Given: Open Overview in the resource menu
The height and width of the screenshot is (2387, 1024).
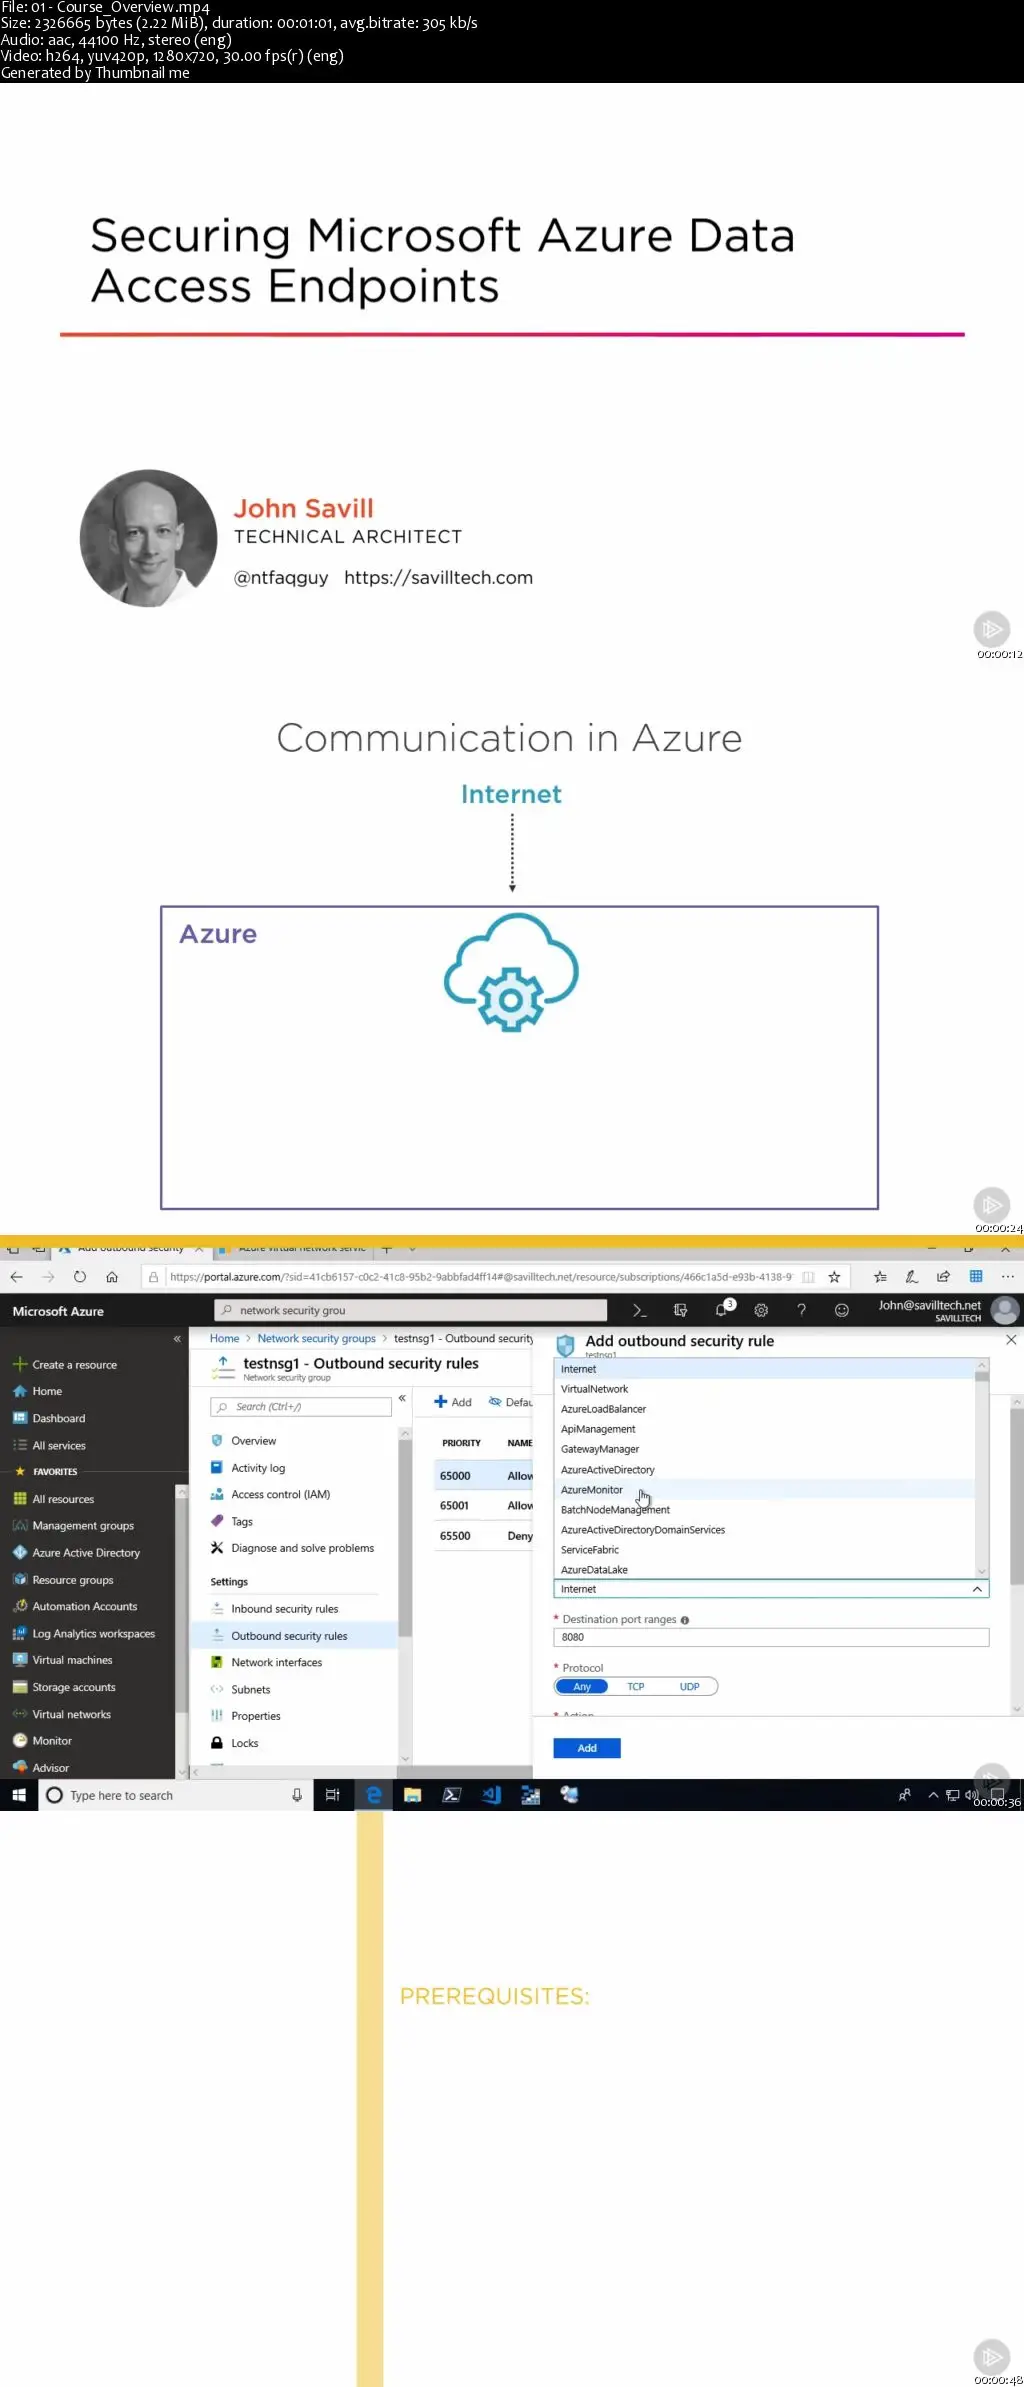Looking at the screenshot, I should [x=254, y=1440].
